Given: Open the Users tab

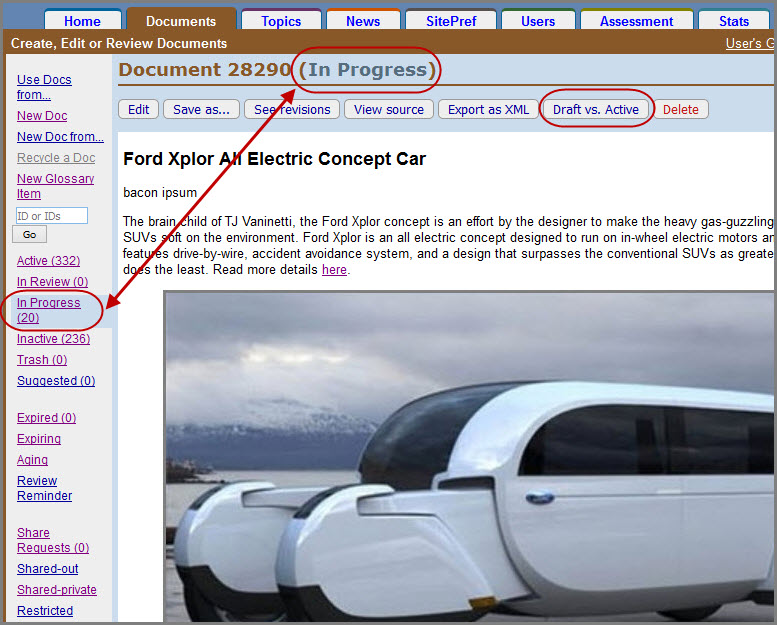Looking at the screenshot, I should coord(538,21).
